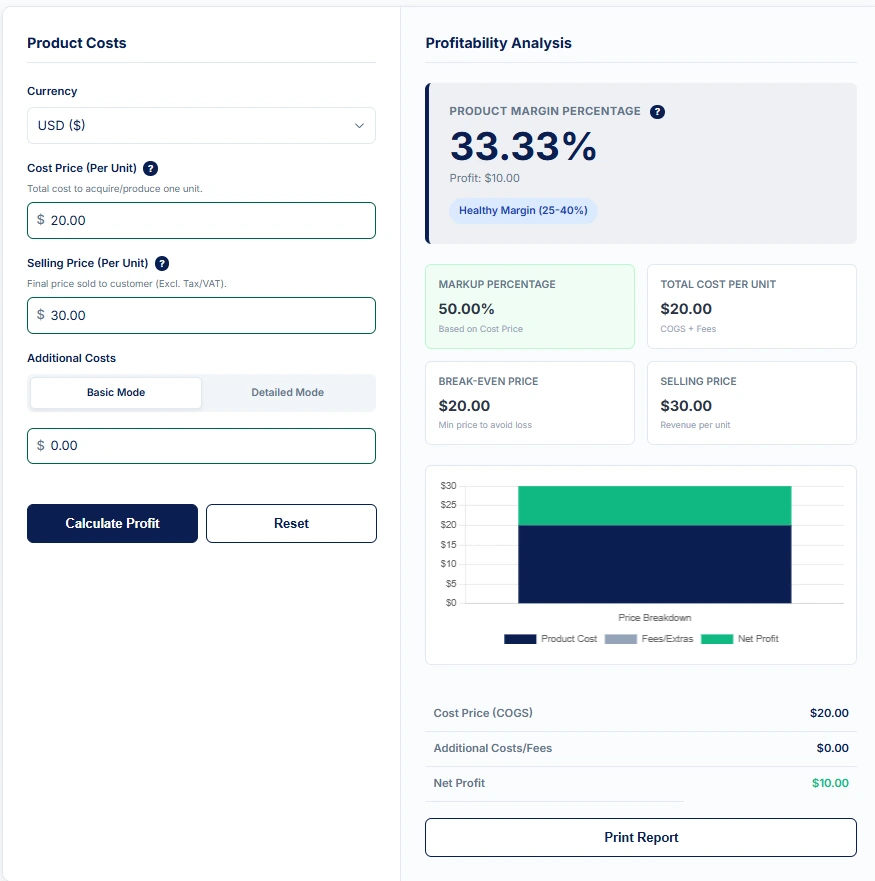Select Basic Mode

click(115, 392)
